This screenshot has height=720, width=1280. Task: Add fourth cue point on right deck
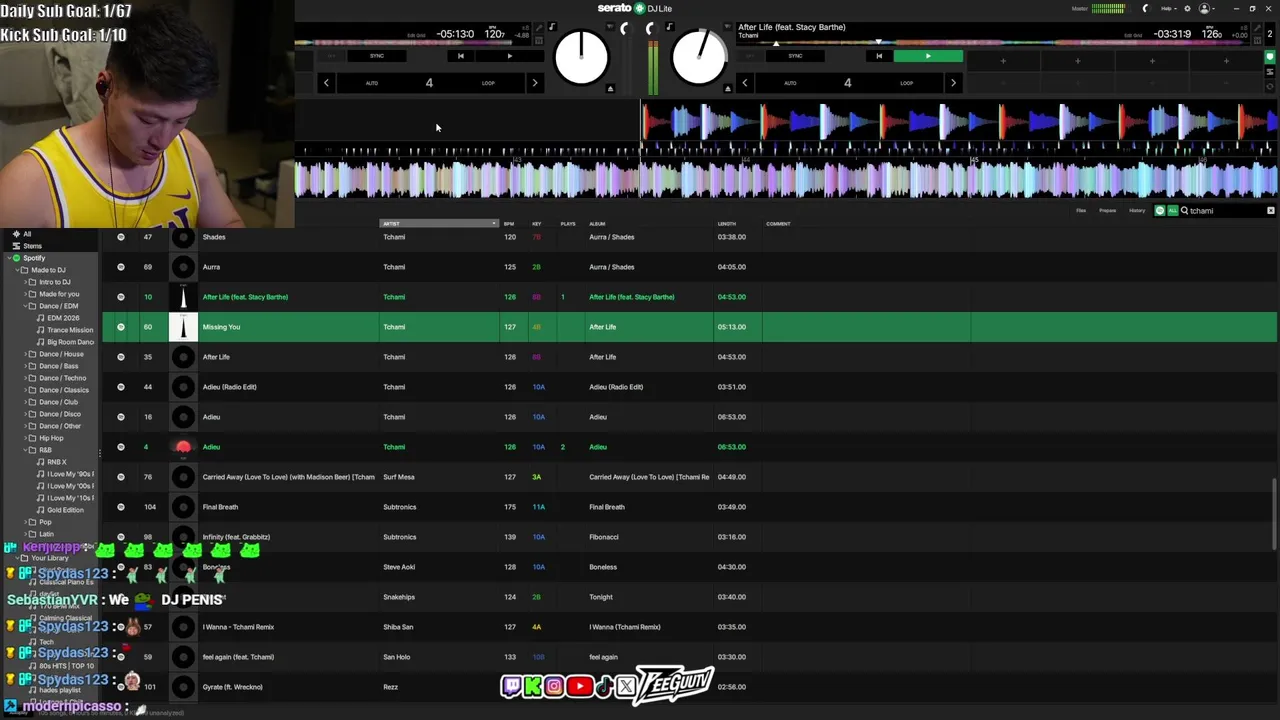[1226, 61]
